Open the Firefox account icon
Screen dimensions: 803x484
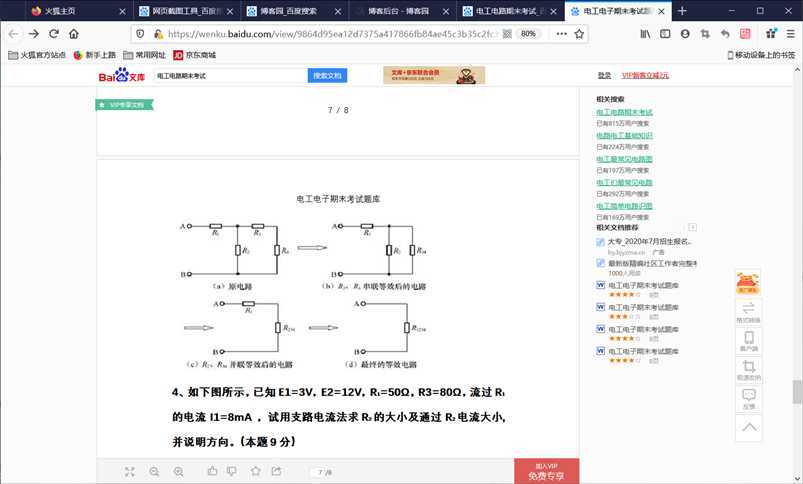(685, 34)
